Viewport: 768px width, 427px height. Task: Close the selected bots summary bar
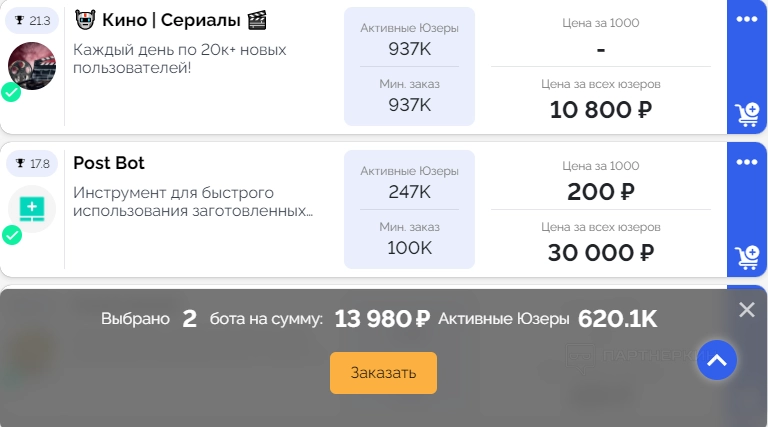coord(746,310)
